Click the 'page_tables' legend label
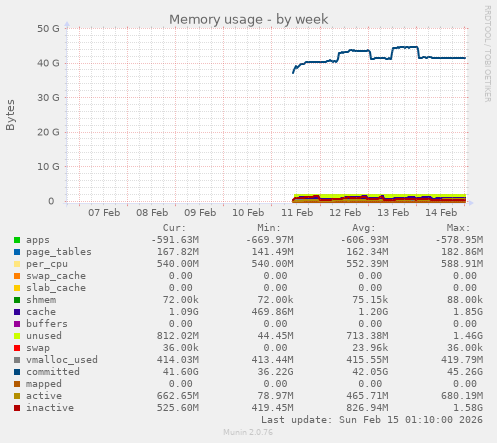The height and width of the screenshot is (443, 497). (x=59, y=252)
